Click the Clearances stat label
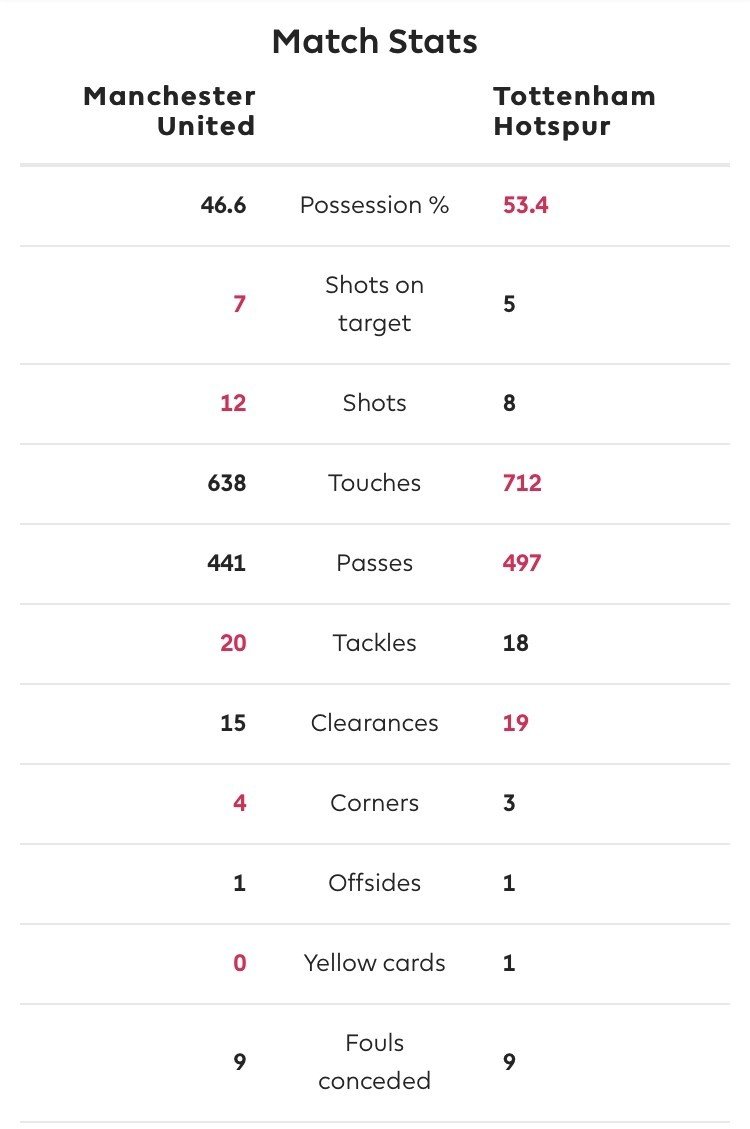The height and width of the screenshot is (1129, 750). 374,723
